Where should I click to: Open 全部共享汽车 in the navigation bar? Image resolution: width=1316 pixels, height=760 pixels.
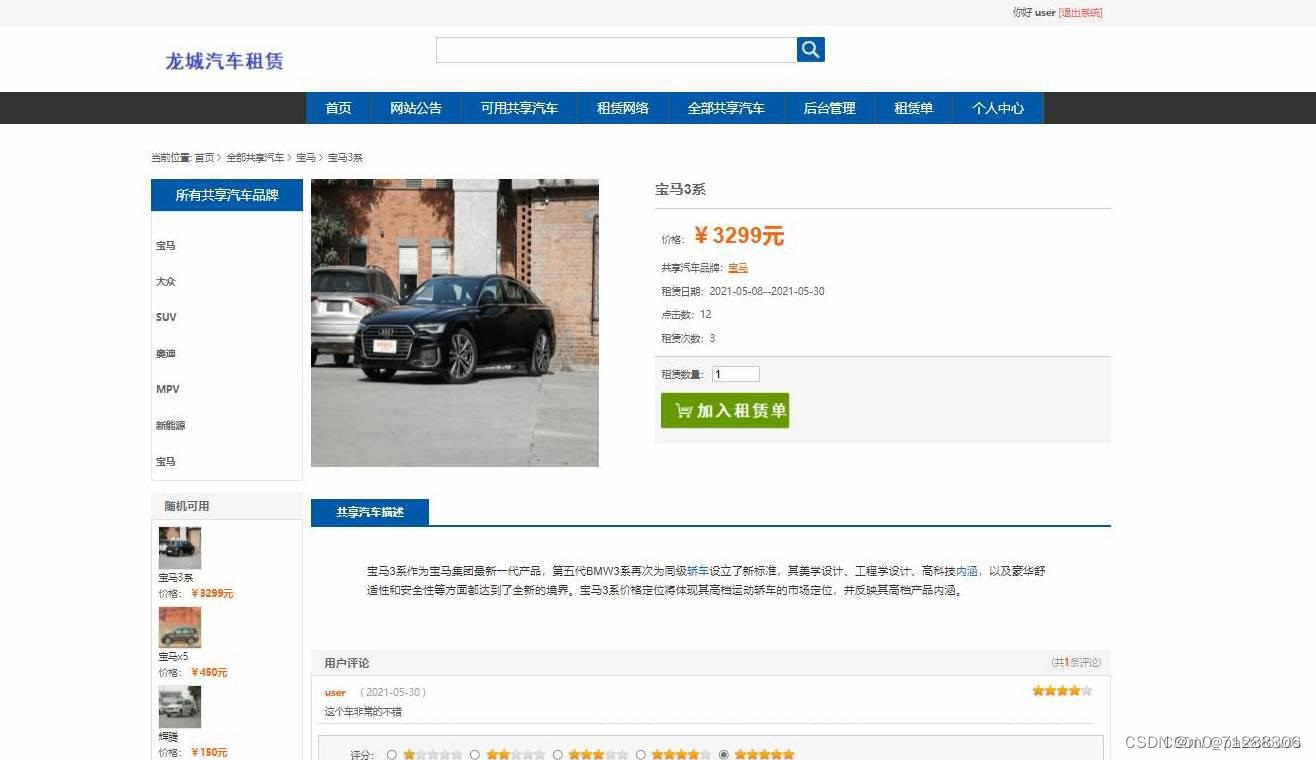(726, 108)
